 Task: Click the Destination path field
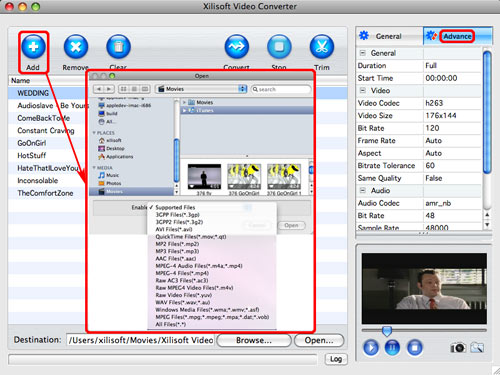point(140,340)
